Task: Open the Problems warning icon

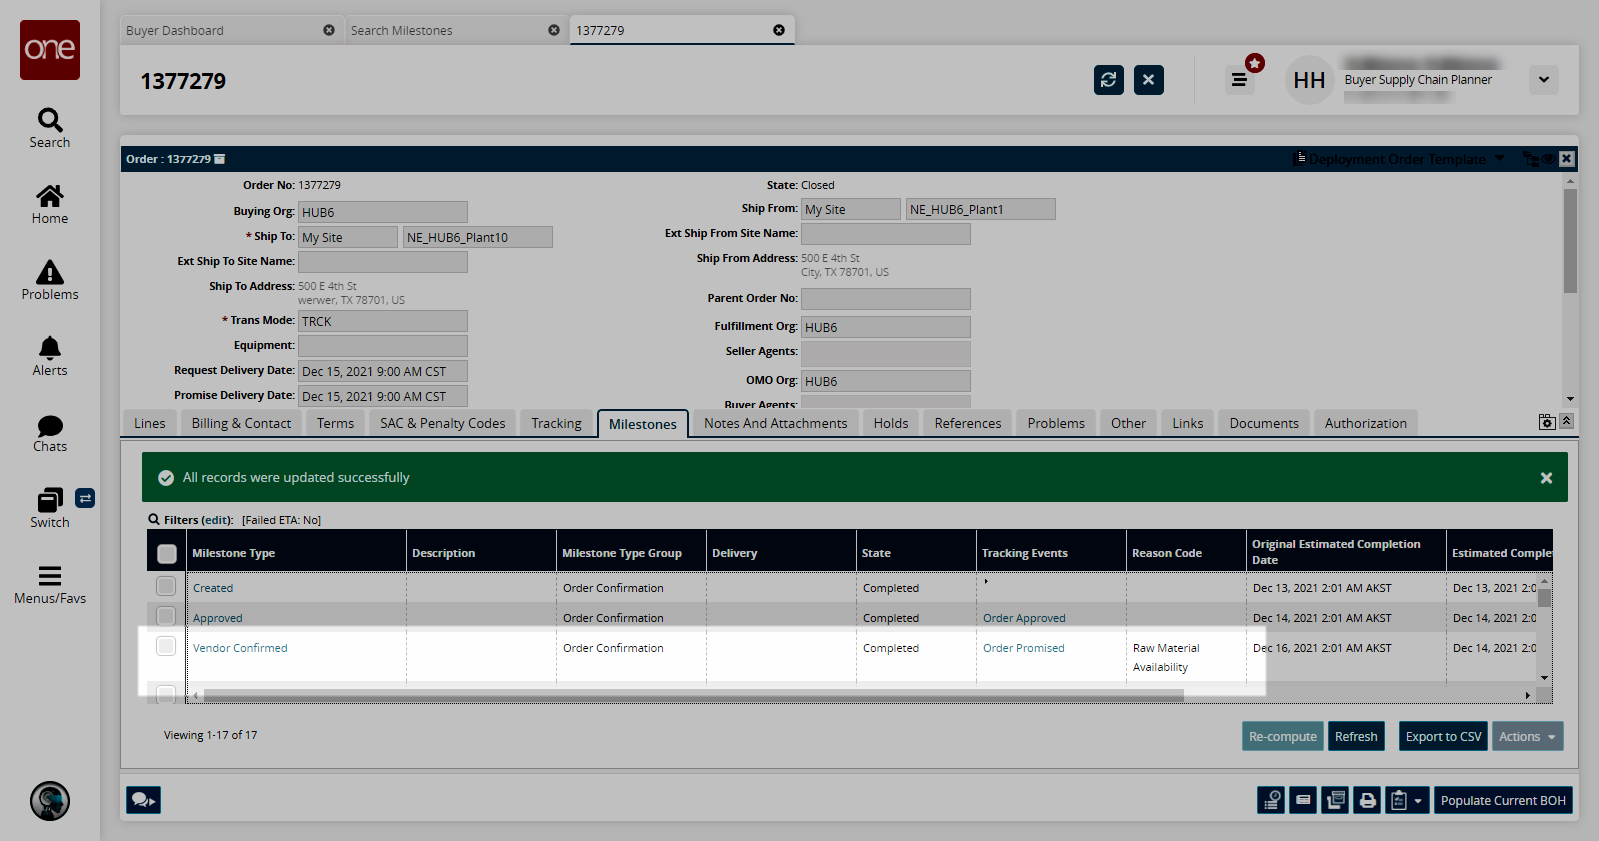Action: [50, 273]
